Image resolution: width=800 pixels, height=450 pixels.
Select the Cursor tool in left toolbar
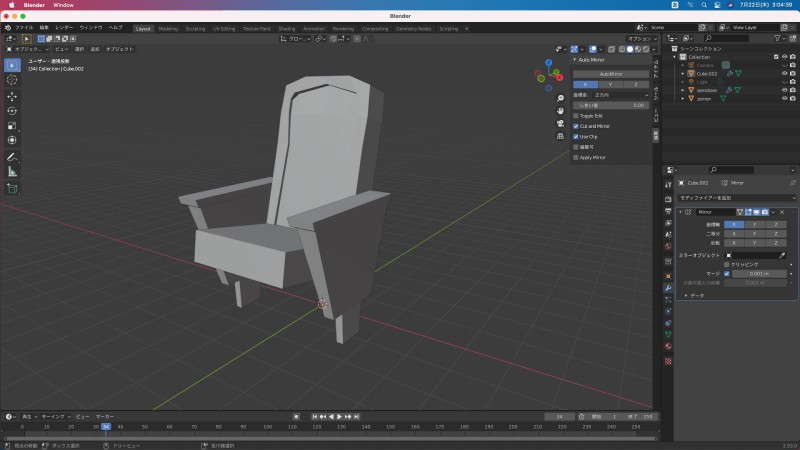pos(12,79)
